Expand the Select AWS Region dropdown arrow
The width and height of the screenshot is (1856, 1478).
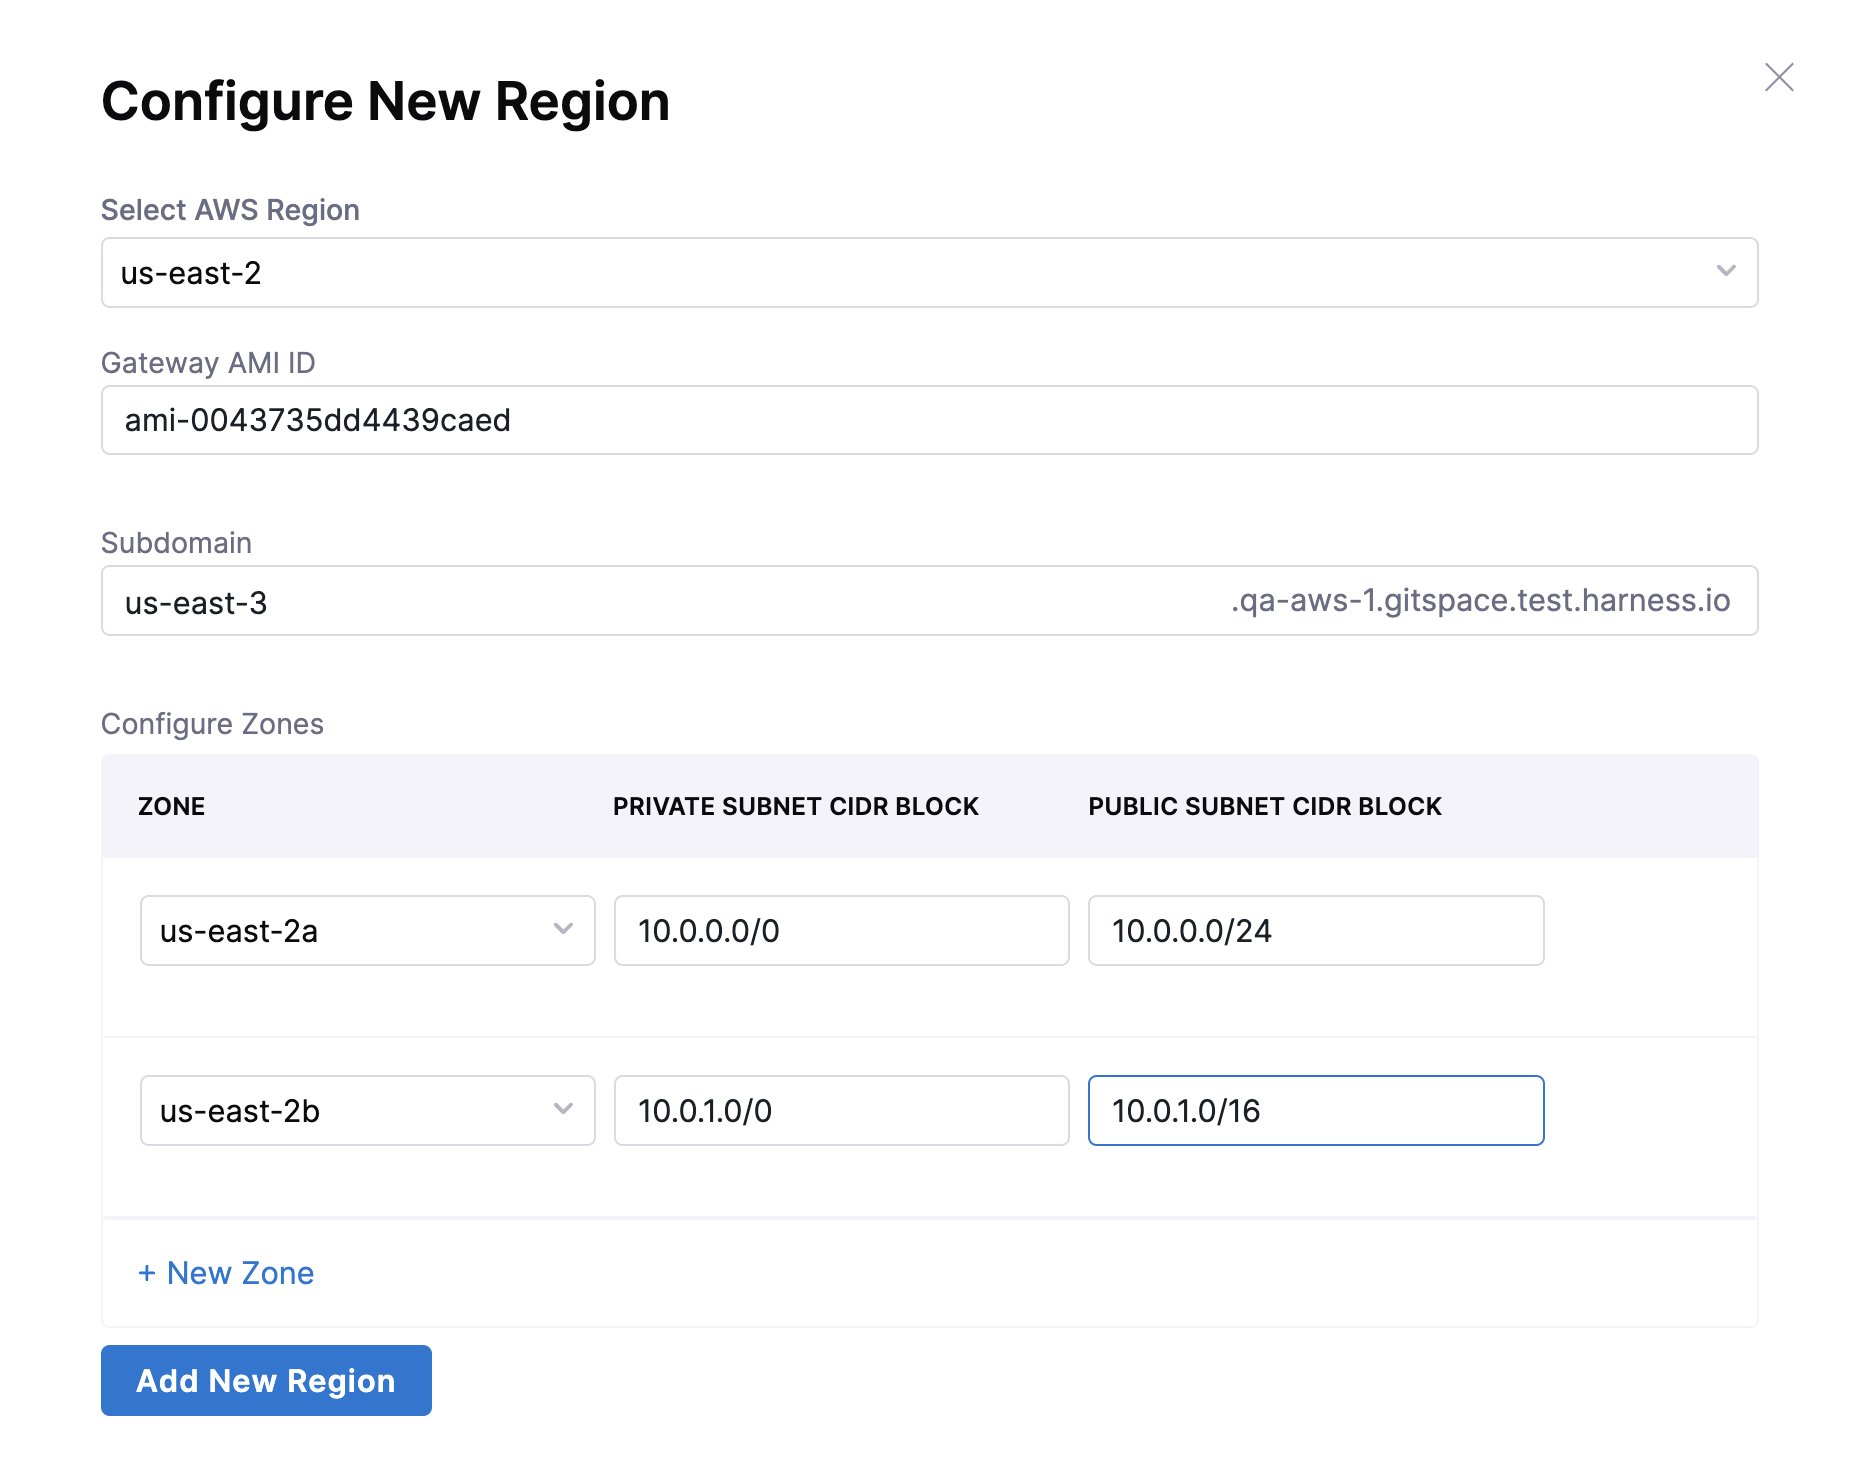[1725, 271]
